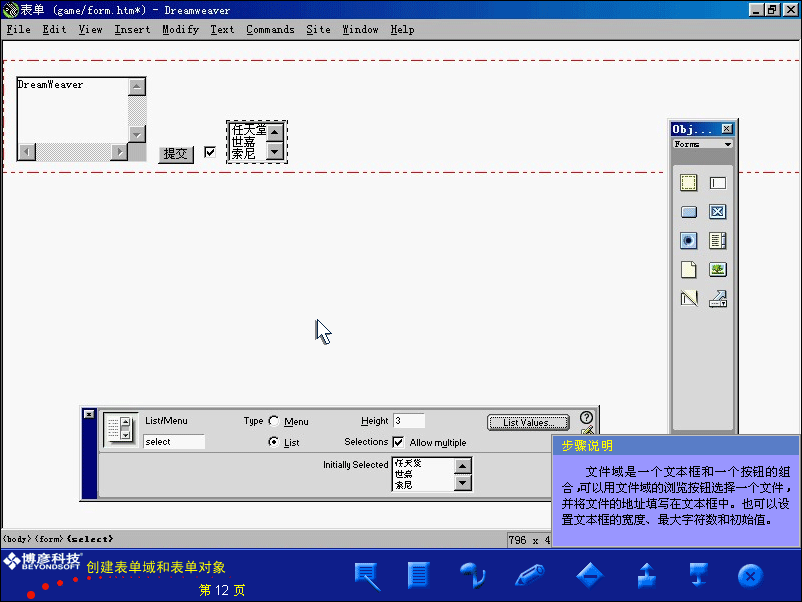Click the 提交 submit button in the form

pos(176,154)
